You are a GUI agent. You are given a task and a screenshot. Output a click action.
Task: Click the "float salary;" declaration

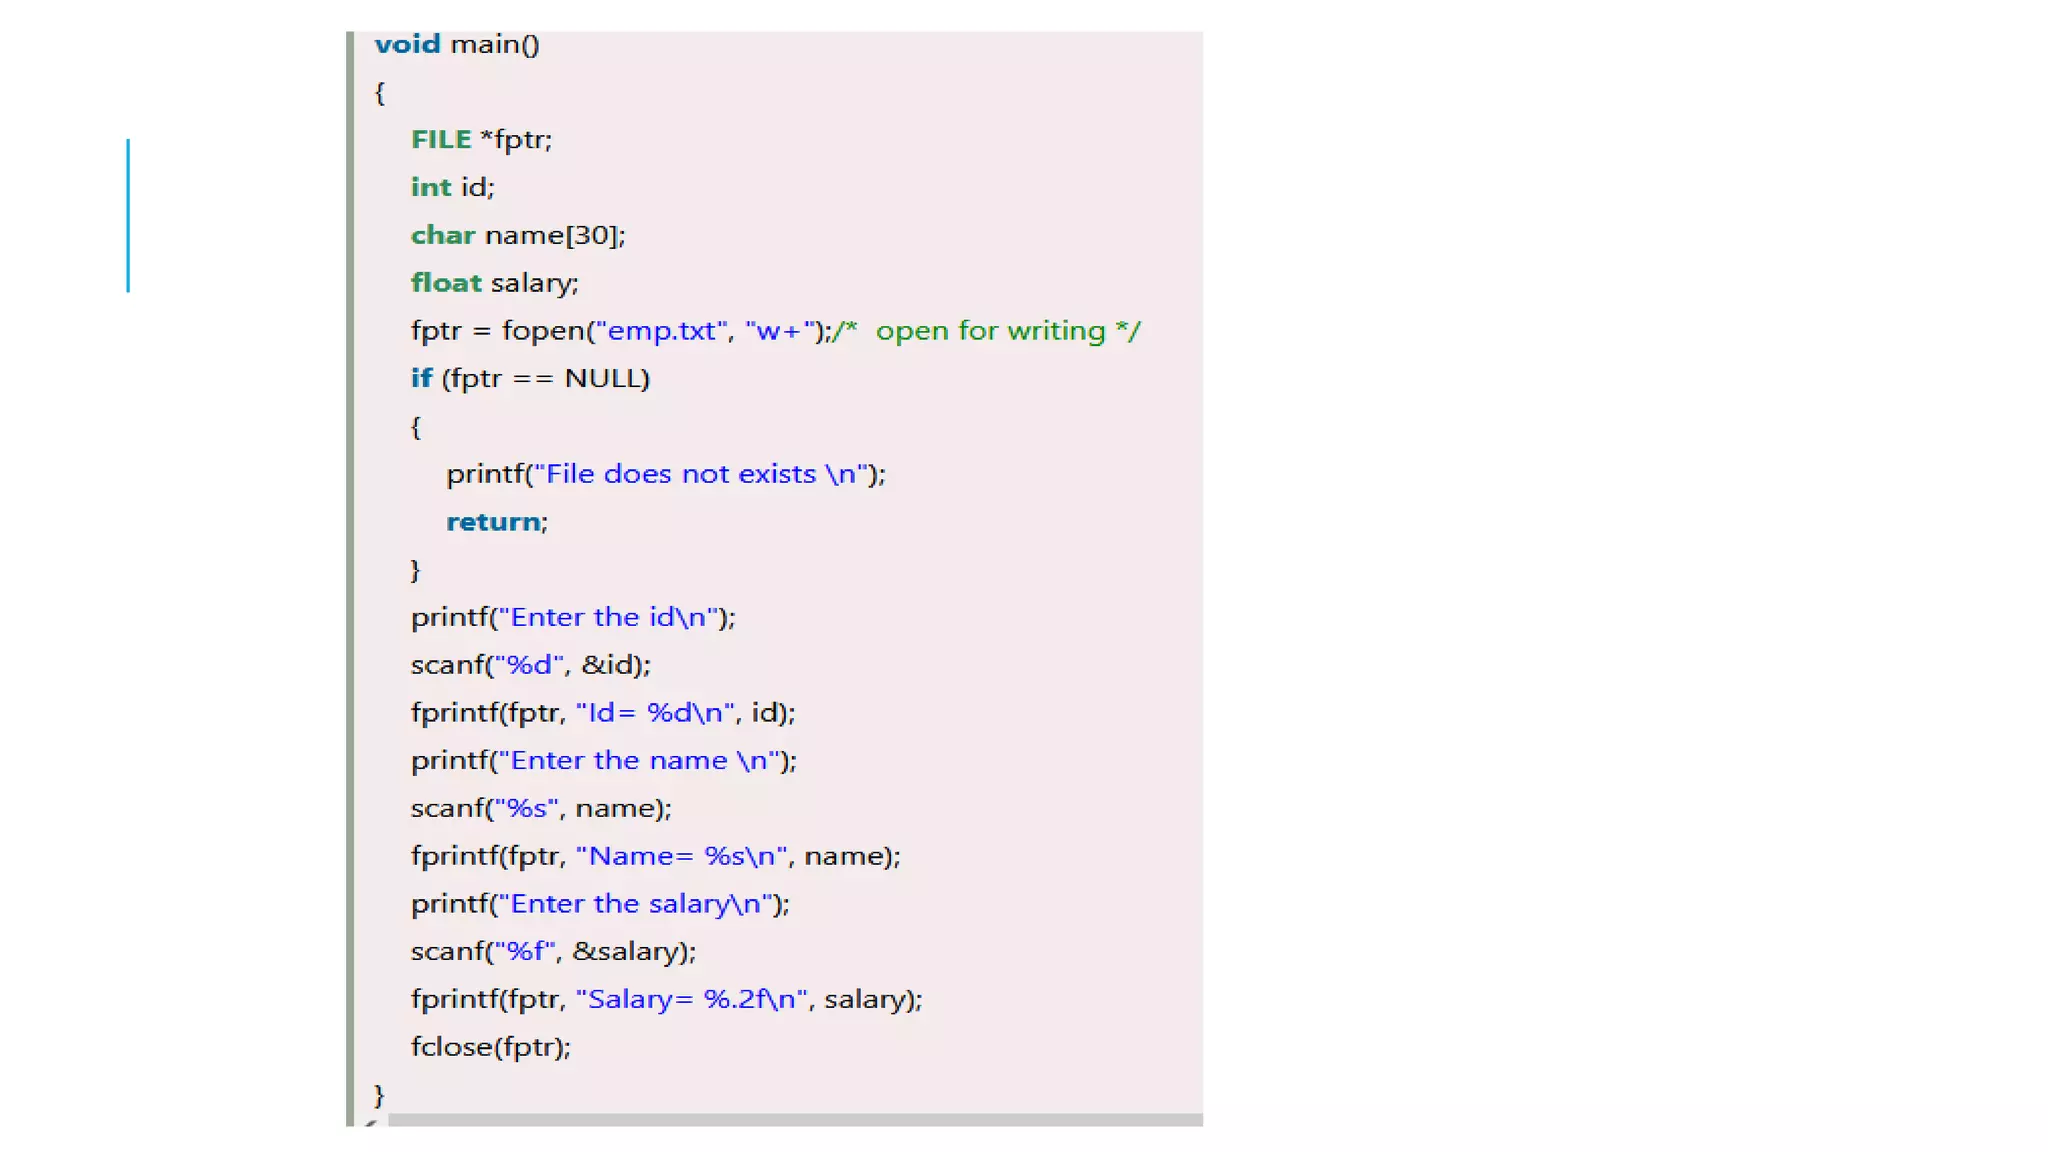494,284
